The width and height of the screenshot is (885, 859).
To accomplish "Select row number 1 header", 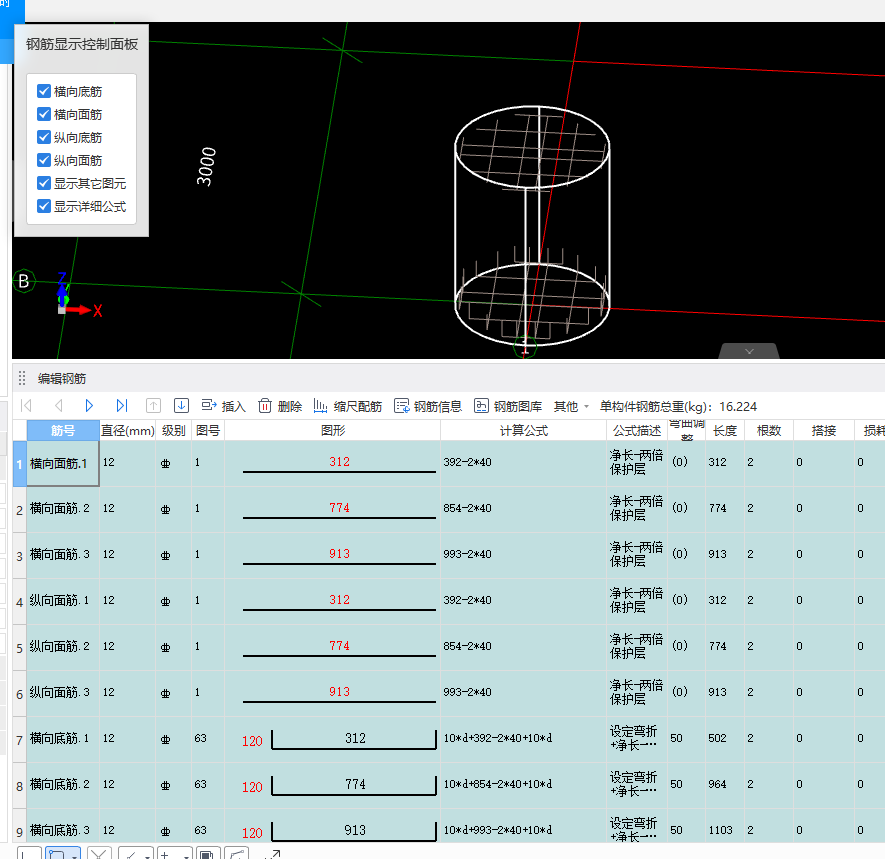I will point(20,464).
